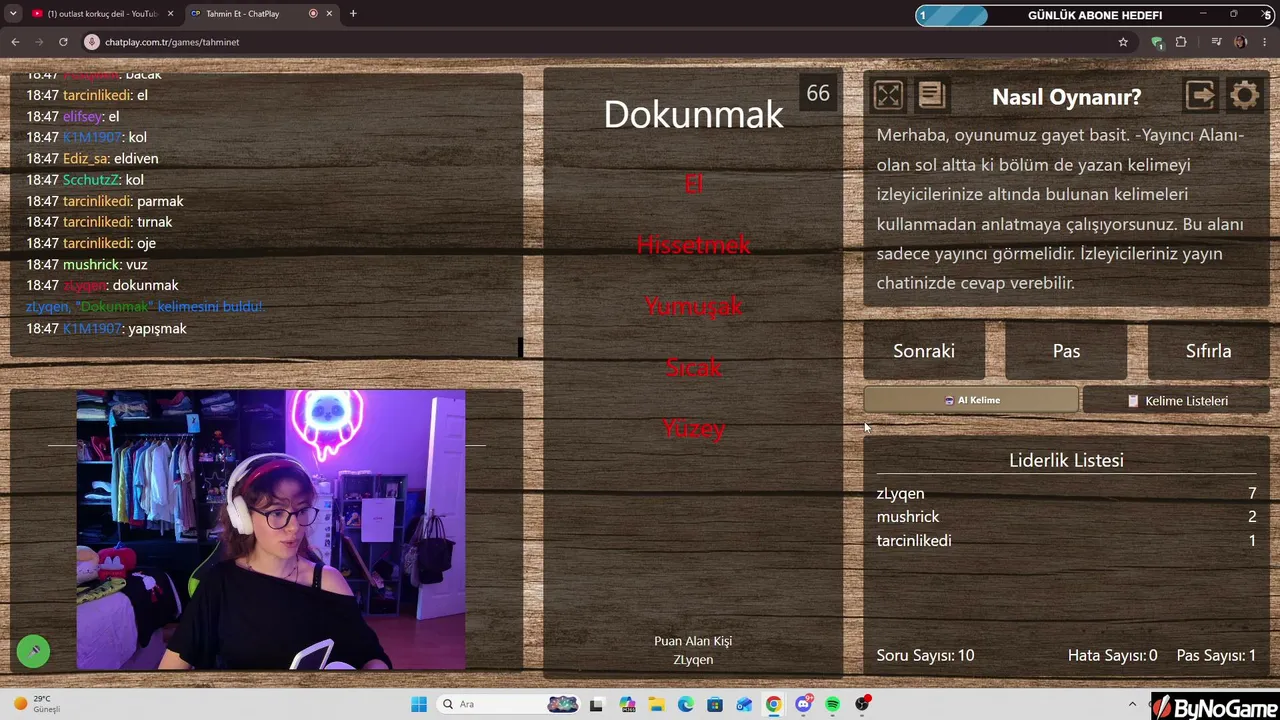The height and width of the screenshot is (720, 1280).
Task: Open the game settings gear icon
Action: [1245, 96]
